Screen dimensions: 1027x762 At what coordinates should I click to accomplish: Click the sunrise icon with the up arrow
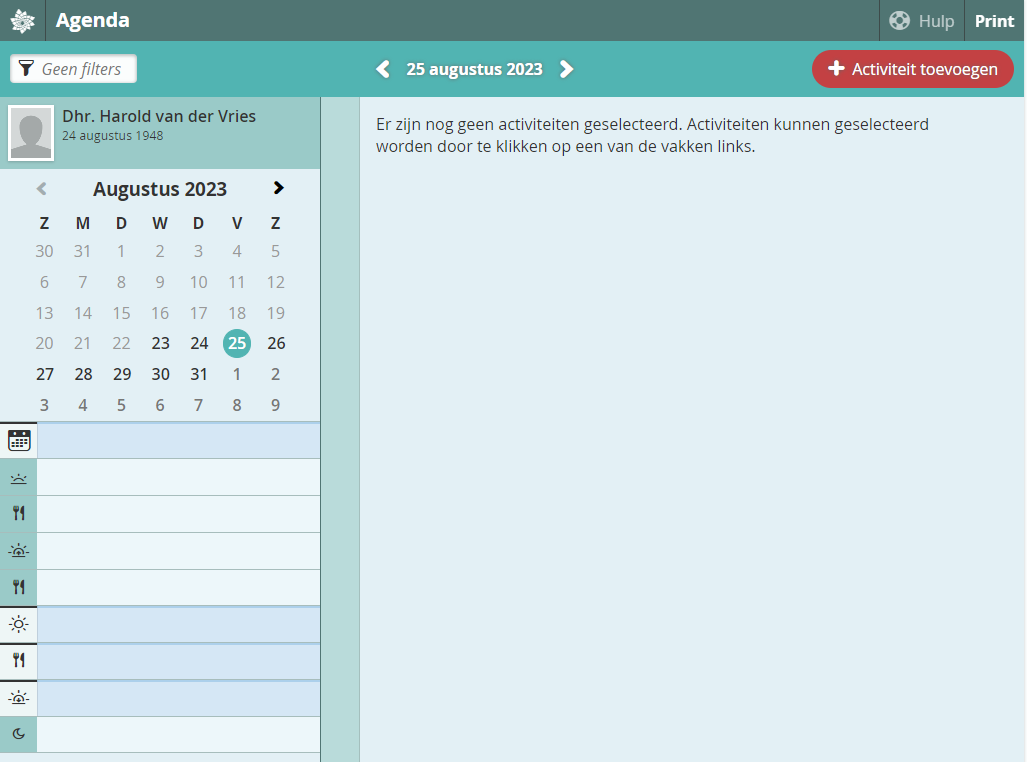tap(19, 550)
